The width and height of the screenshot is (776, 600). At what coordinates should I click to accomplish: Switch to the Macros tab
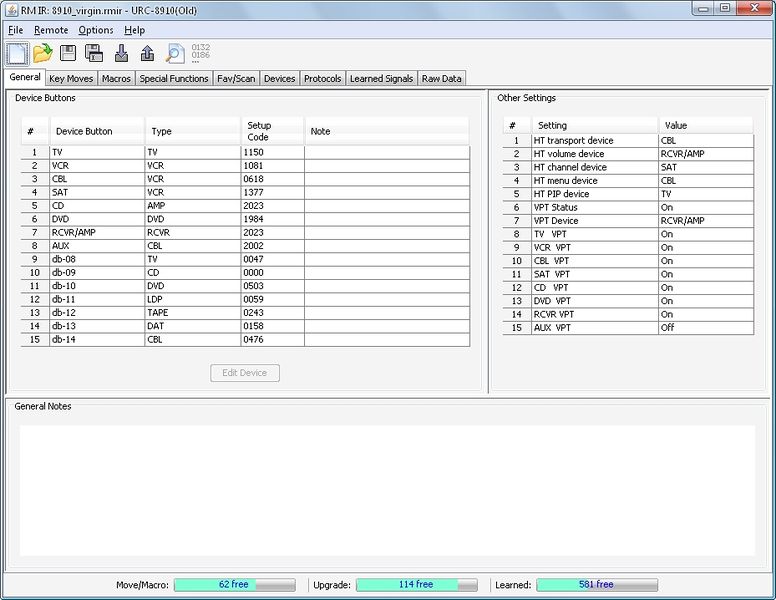tap(116, 78)
